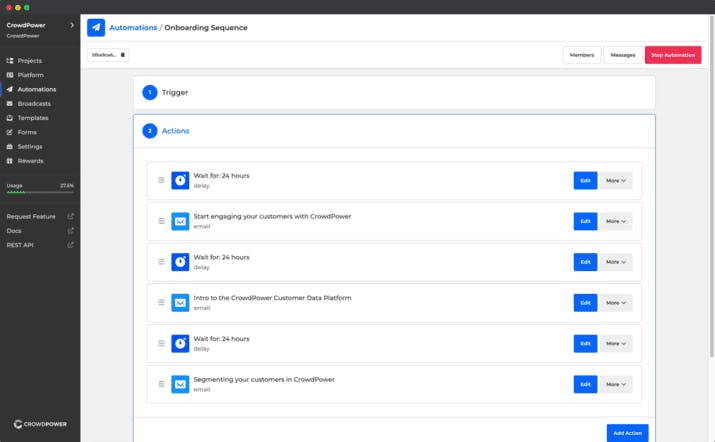Edit the third Wait for 24 hours action

point(585,343)
